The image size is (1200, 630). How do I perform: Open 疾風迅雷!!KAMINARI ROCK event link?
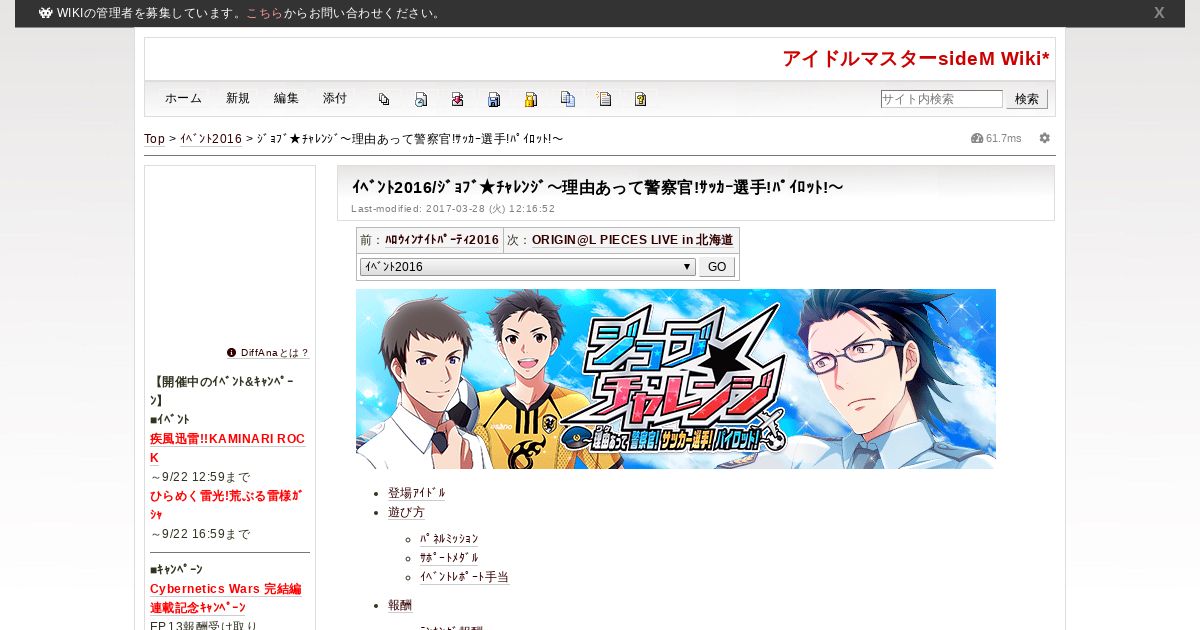pos(227,448)
